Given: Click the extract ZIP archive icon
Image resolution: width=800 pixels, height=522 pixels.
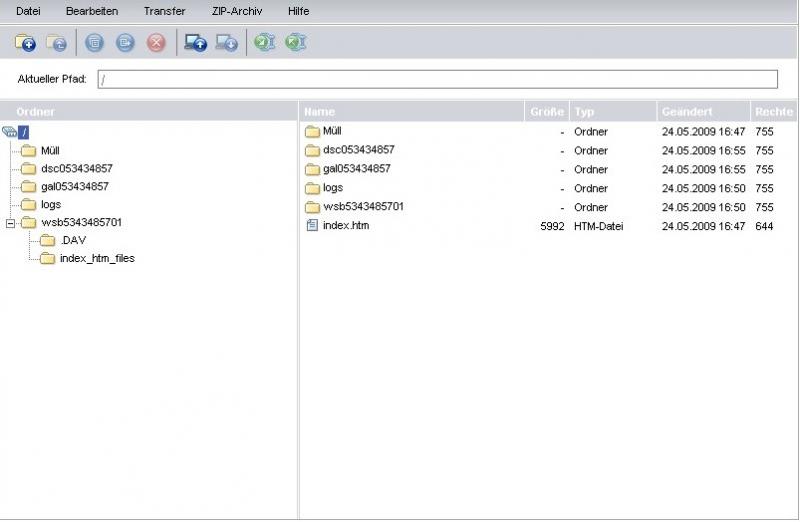Looking at the screenshot, I should [x=295, y=43].
